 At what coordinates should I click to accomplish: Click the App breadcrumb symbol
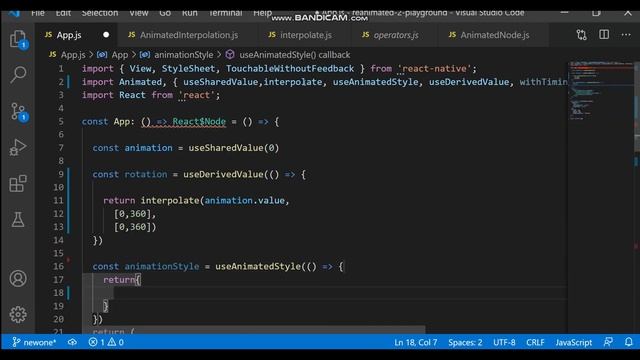click(113, 55)
